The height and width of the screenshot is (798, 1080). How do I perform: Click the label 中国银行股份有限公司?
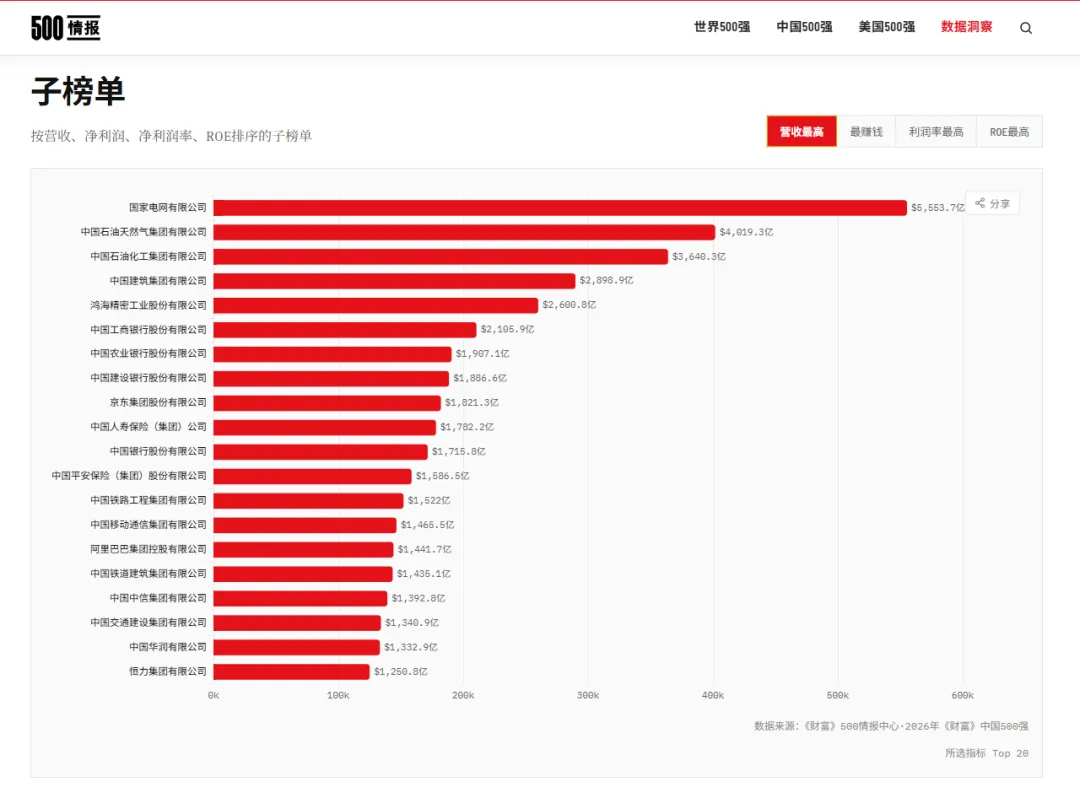(x=158, y=451)
